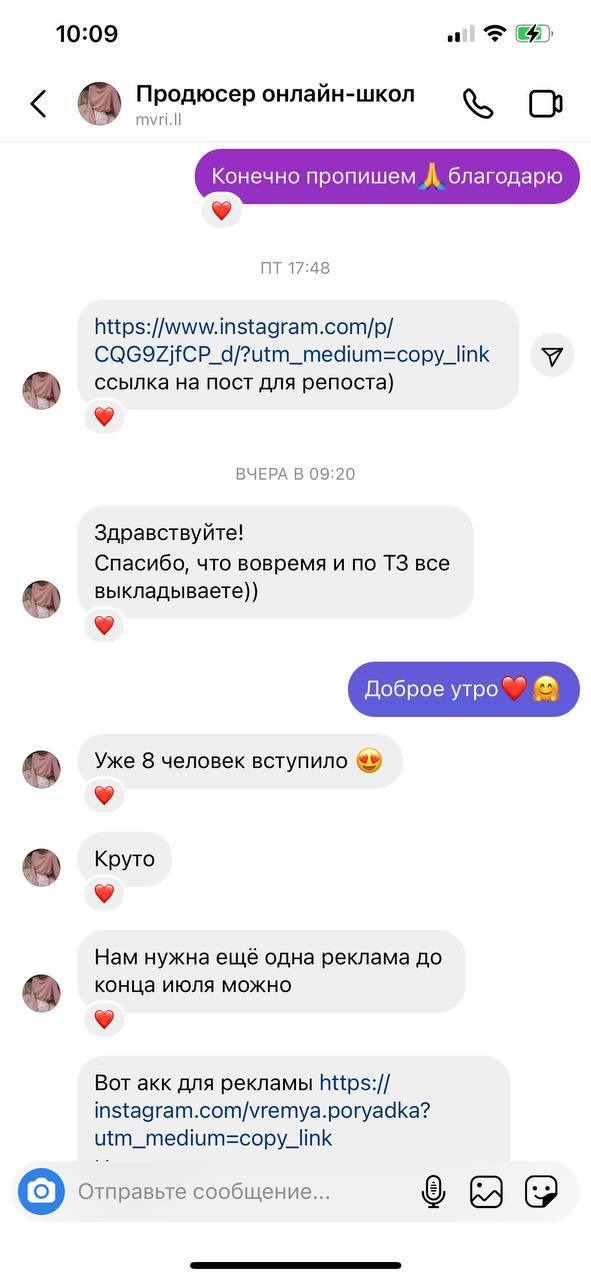Tap sender avatar next to "Круто" message
The image size is (591, 1280).
41,867
